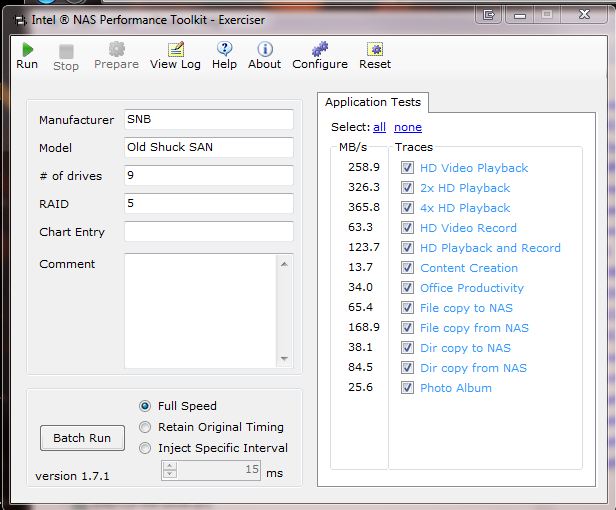Toggle the 4x HD Playback checkbox
This screenshot has width=616, height=510.
(407, 208)
